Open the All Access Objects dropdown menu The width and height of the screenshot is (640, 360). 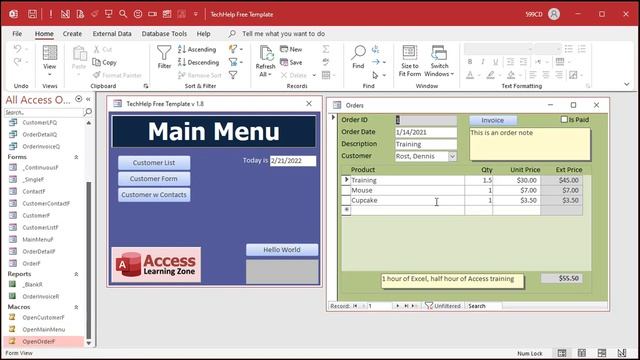[78, 99]
